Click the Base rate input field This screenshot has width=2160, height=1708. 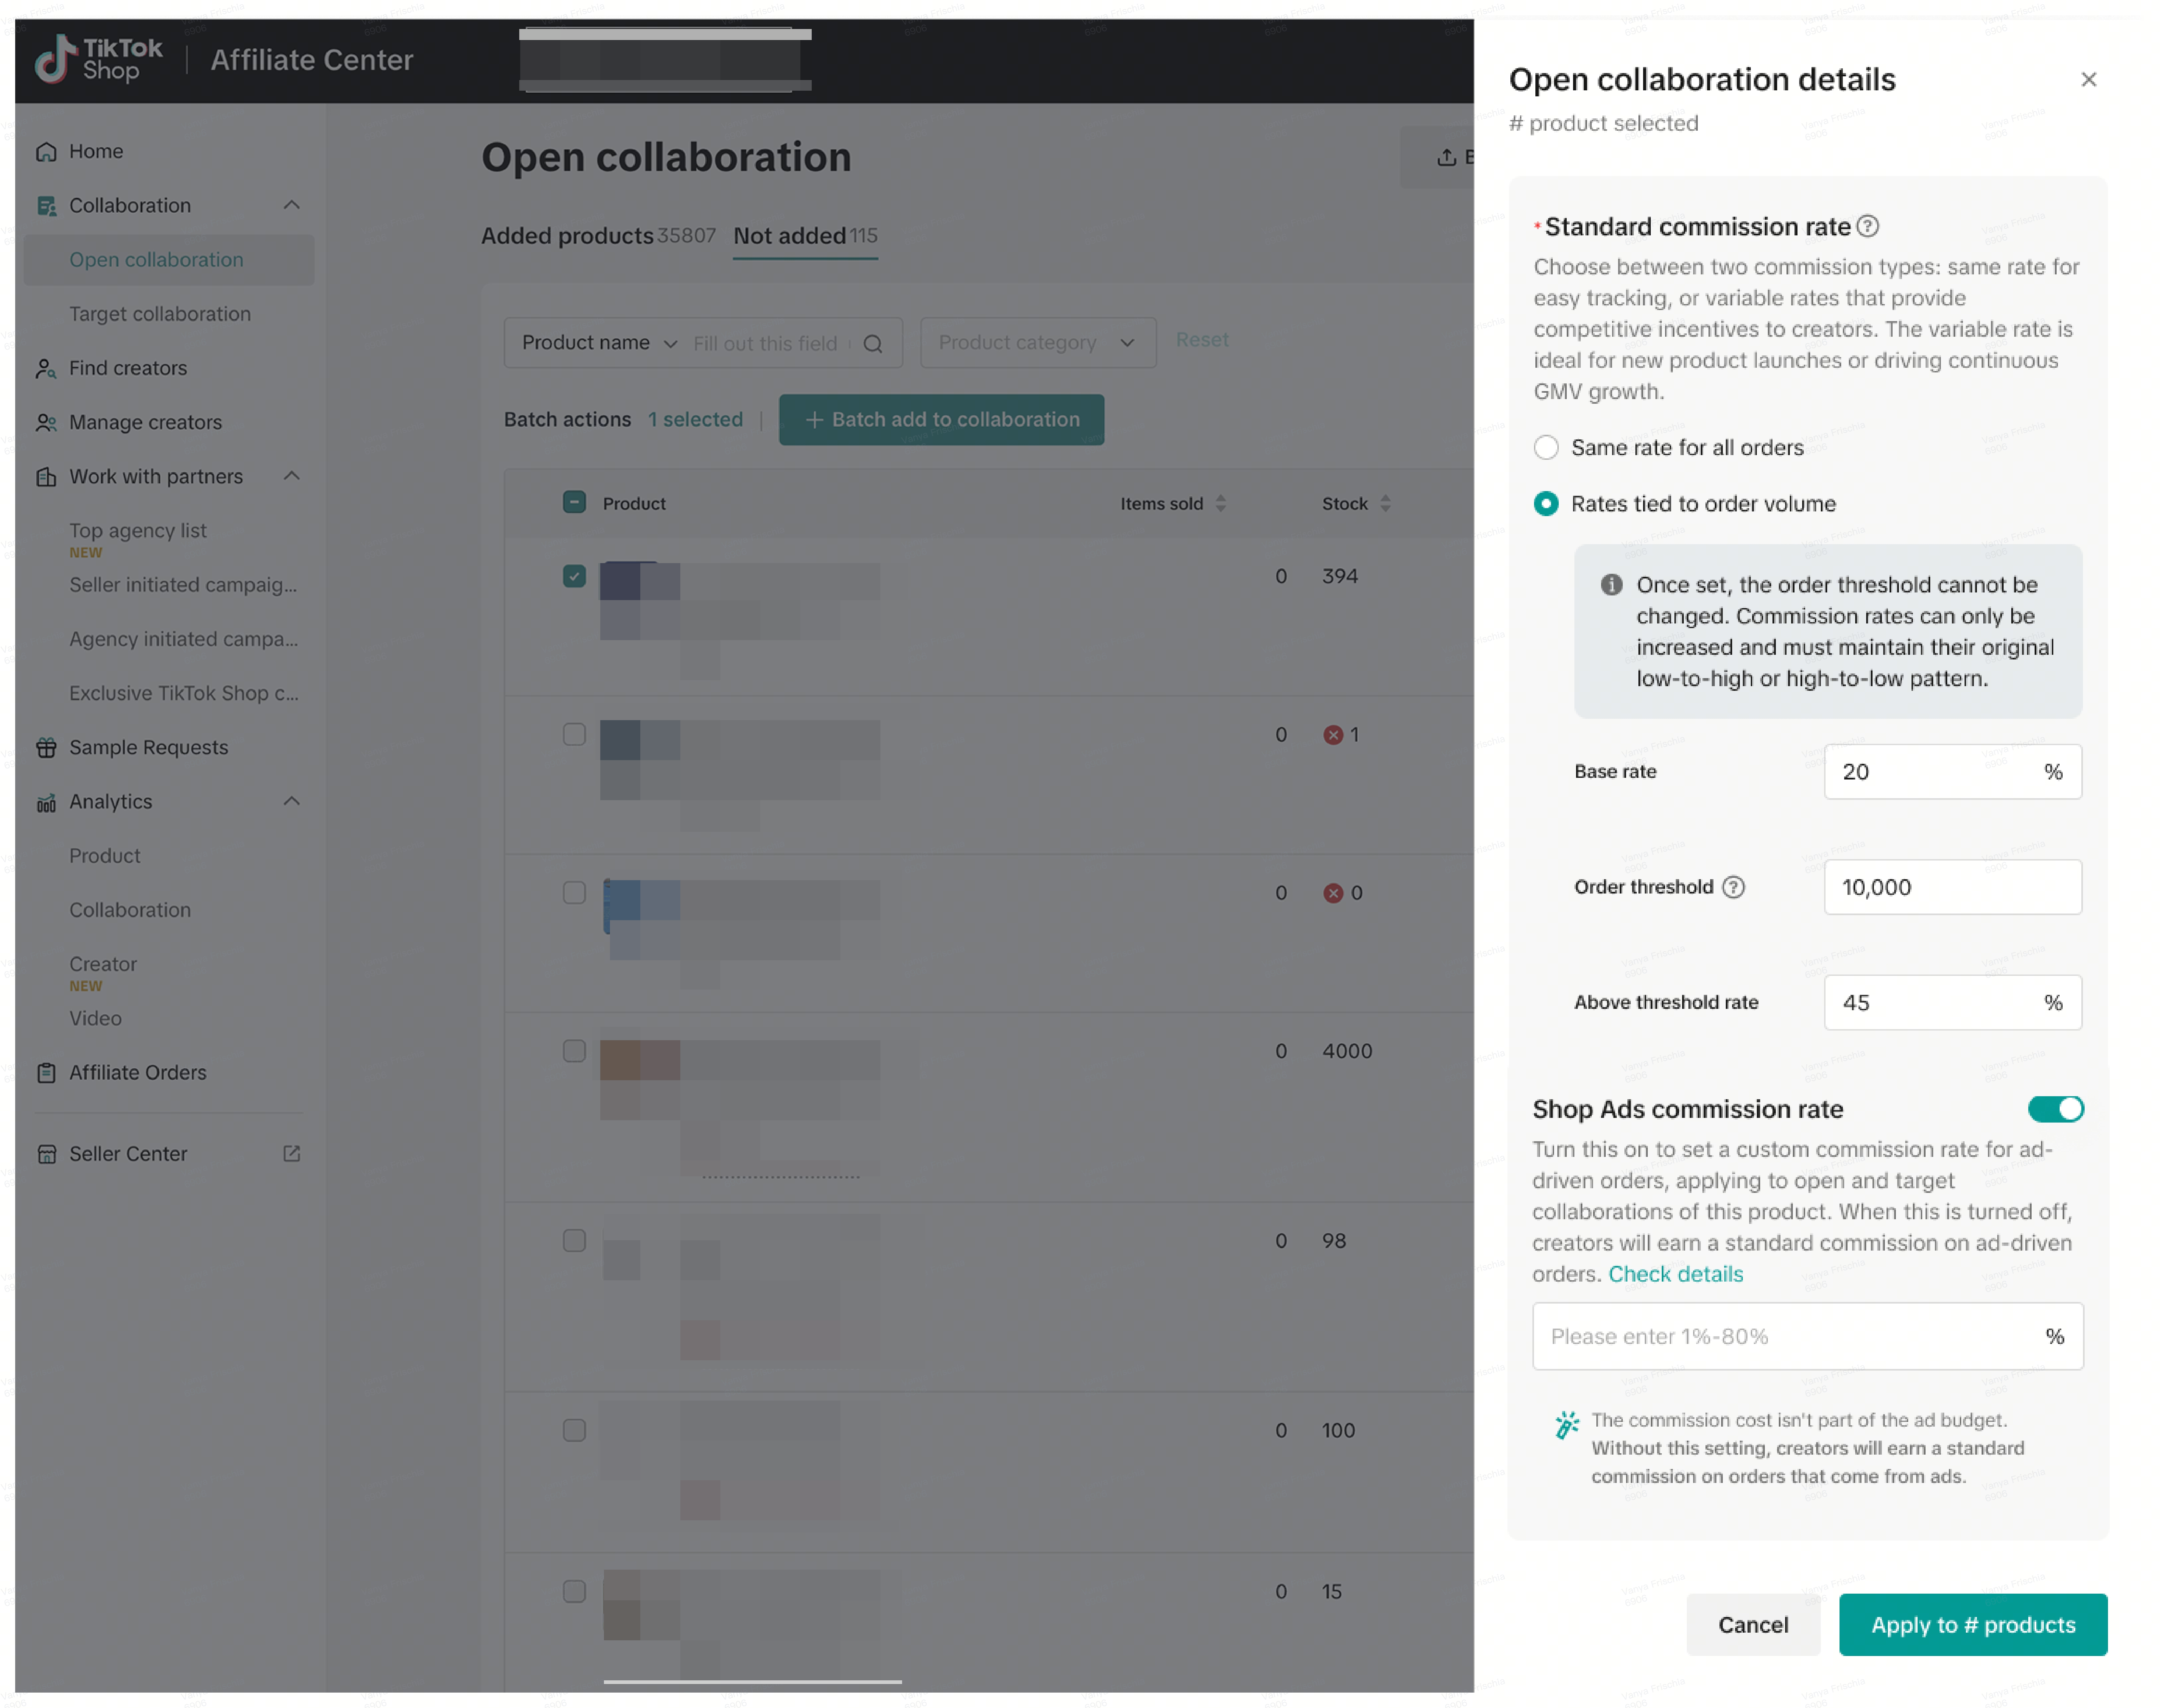[x=1935, y=772]
